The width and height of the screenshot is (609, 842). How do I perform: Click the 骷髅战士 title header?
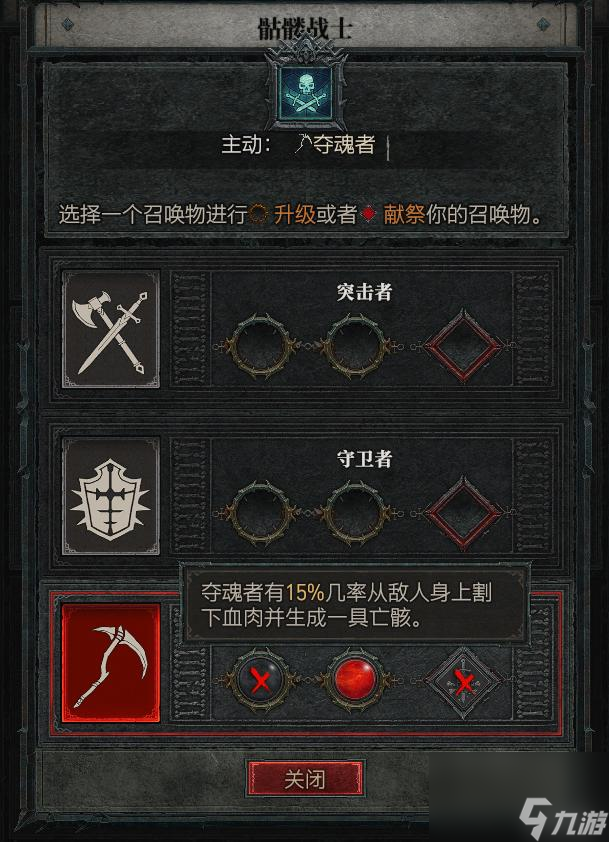coord(304,27)
